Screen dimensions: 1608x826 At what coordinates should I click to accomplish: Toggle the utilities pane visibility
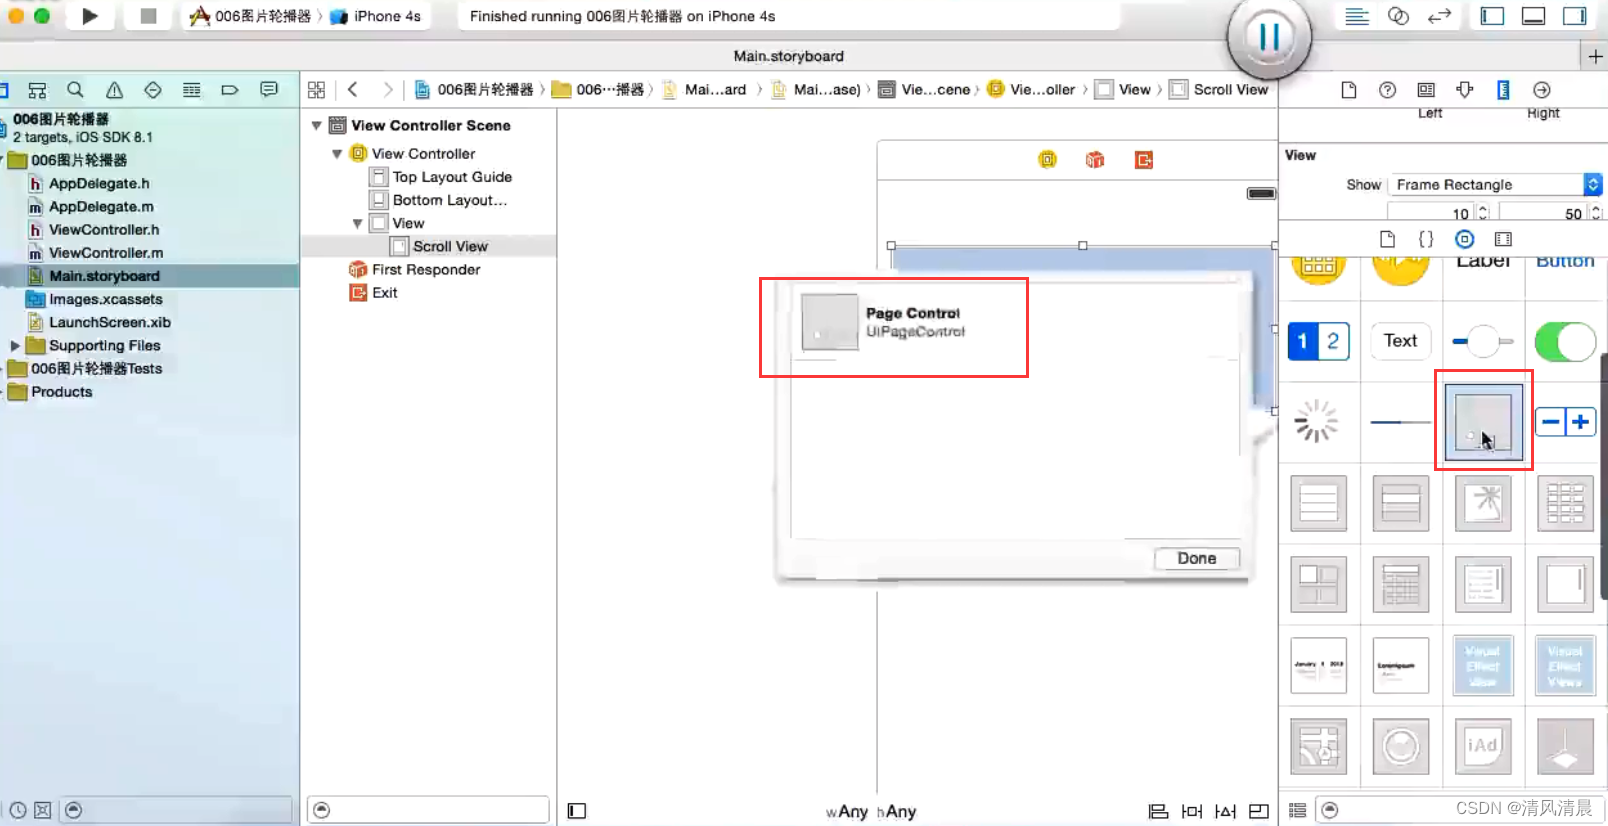tap(1574, 16)
